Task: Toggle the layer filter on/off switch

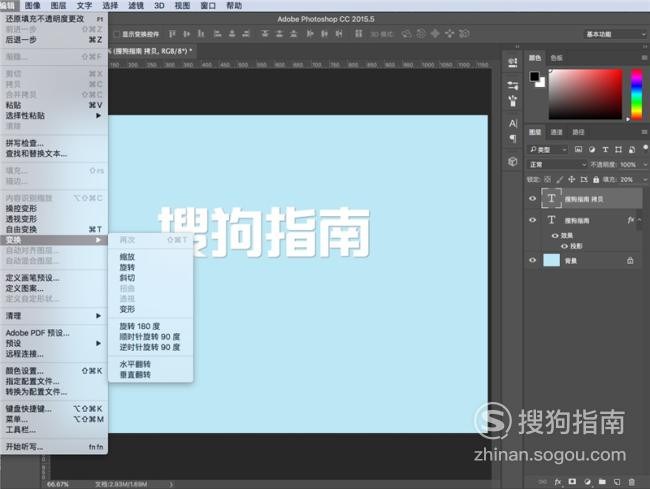Action: tap(645, 148)
